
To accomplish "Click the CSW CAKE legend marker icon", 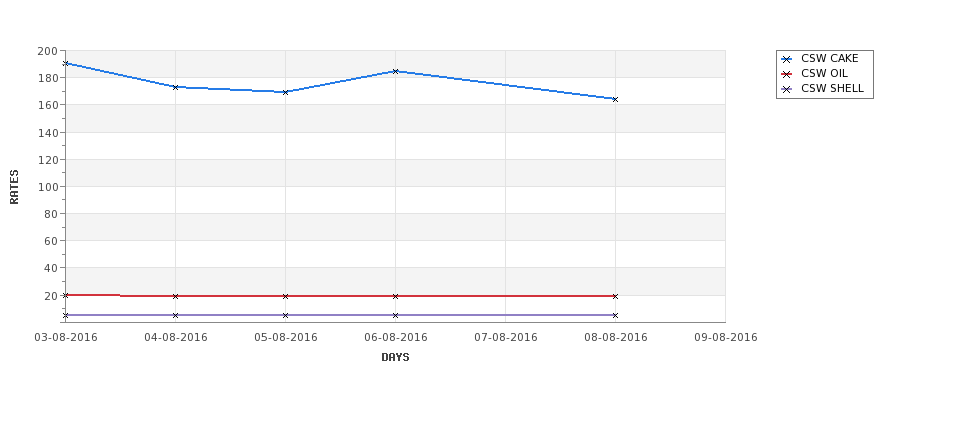I will [787, 59].
